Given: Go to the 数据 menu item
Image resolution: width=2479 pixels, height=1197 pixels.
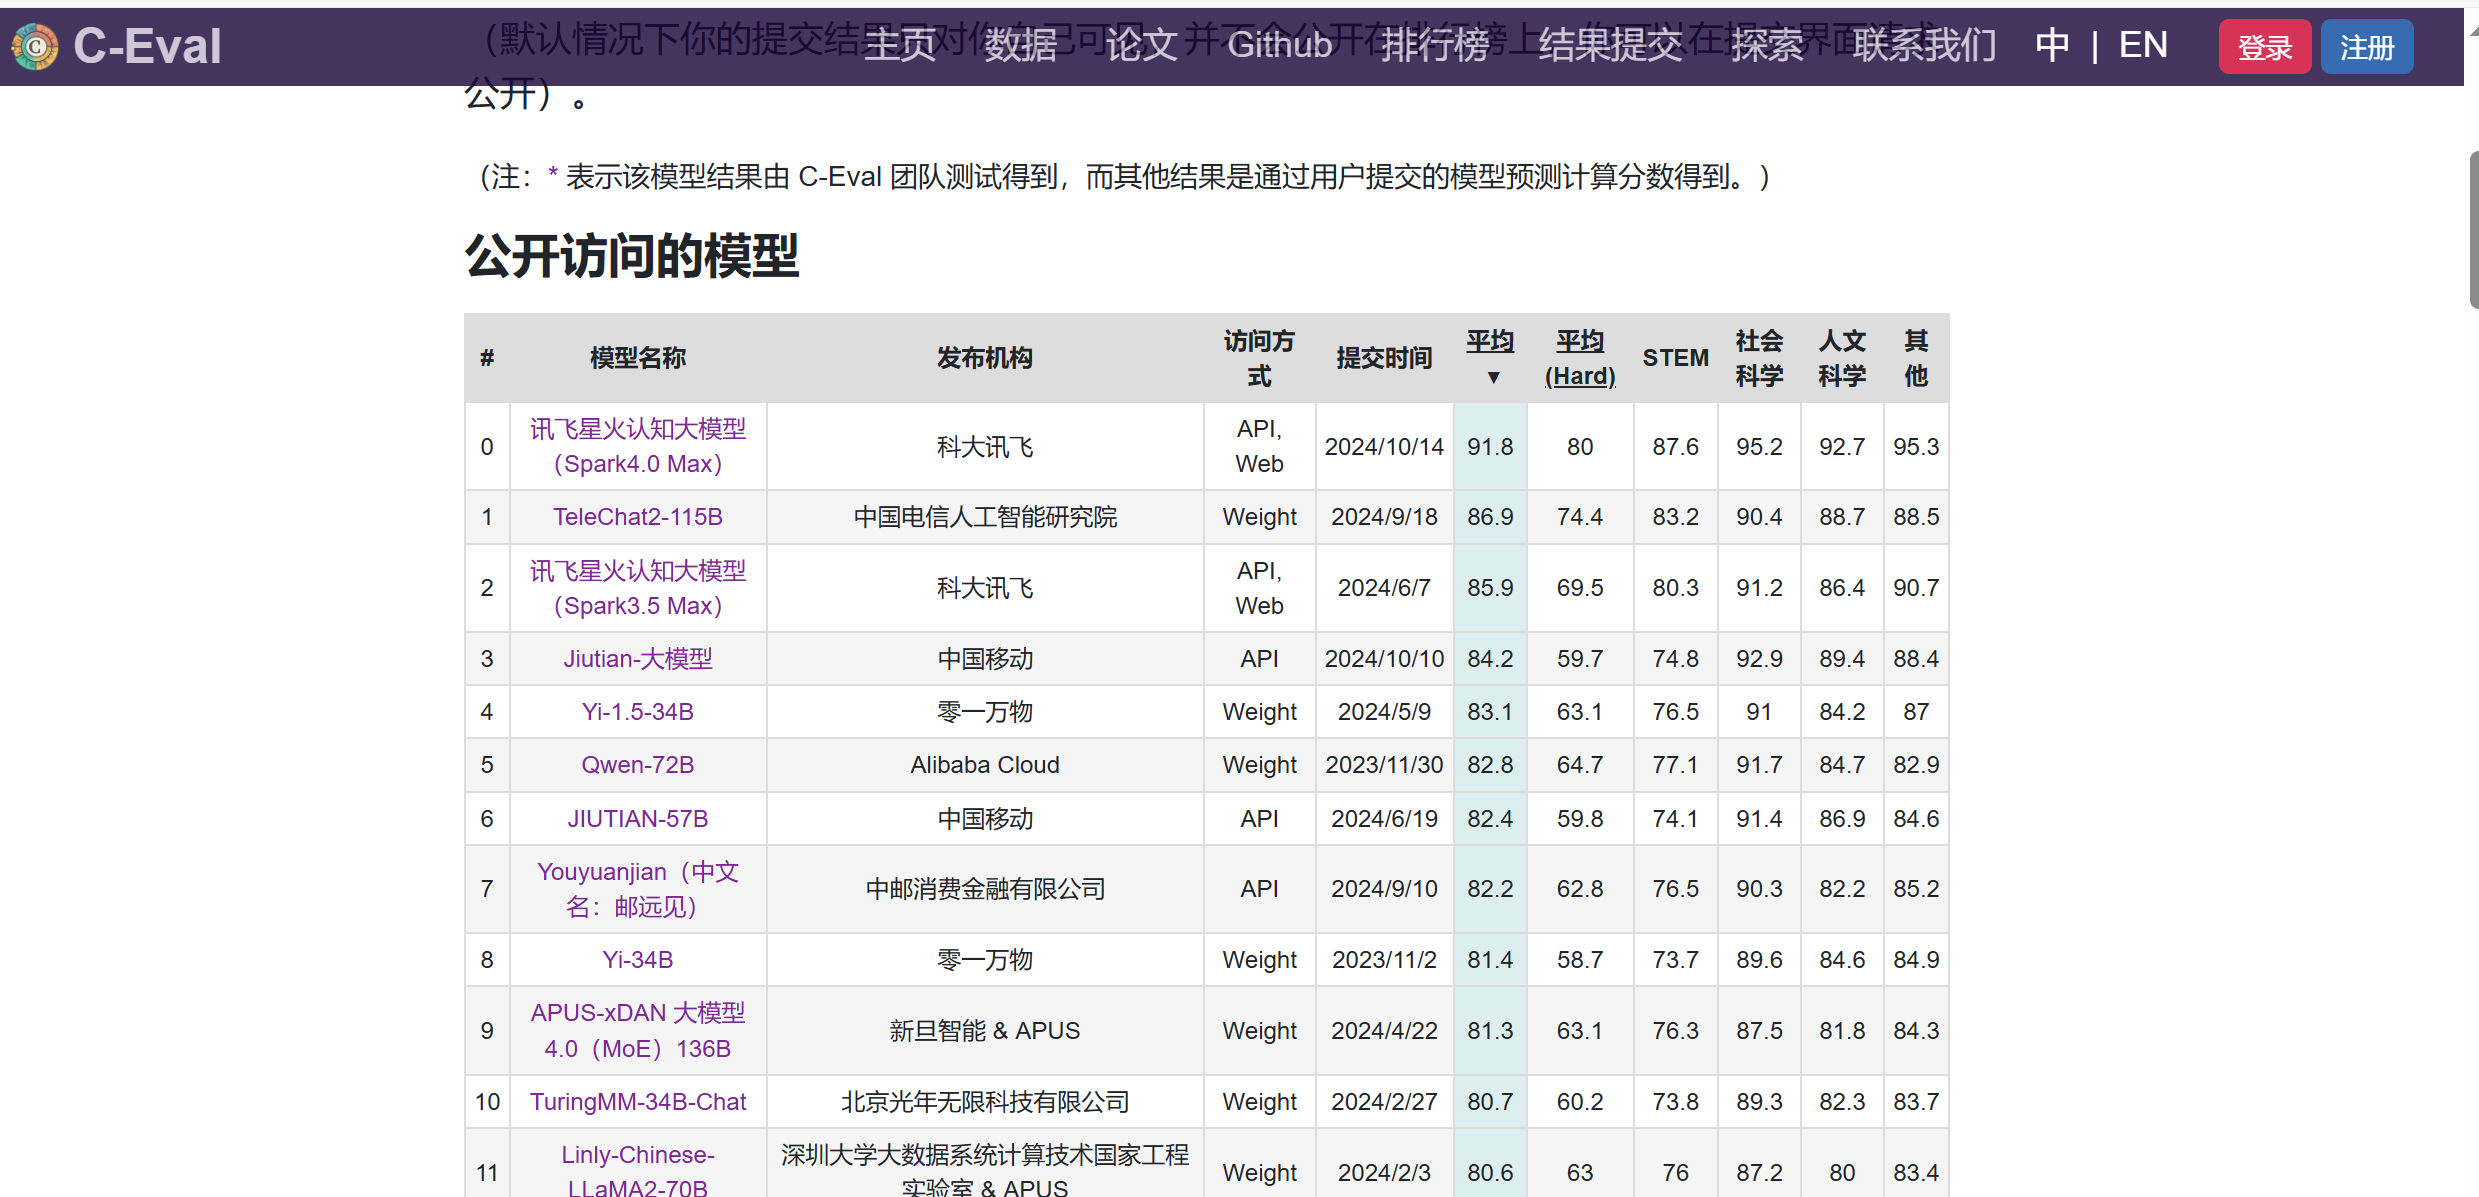Looking at the screenshot, I should (1020, 45).
